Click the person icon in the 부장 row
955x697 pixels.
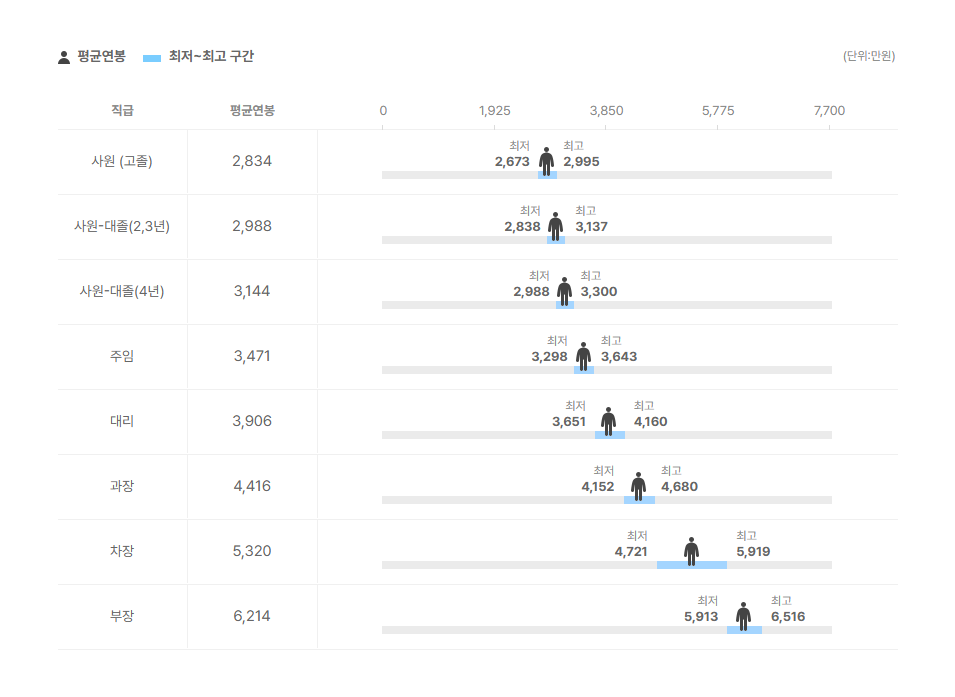(x=744, y=615)
